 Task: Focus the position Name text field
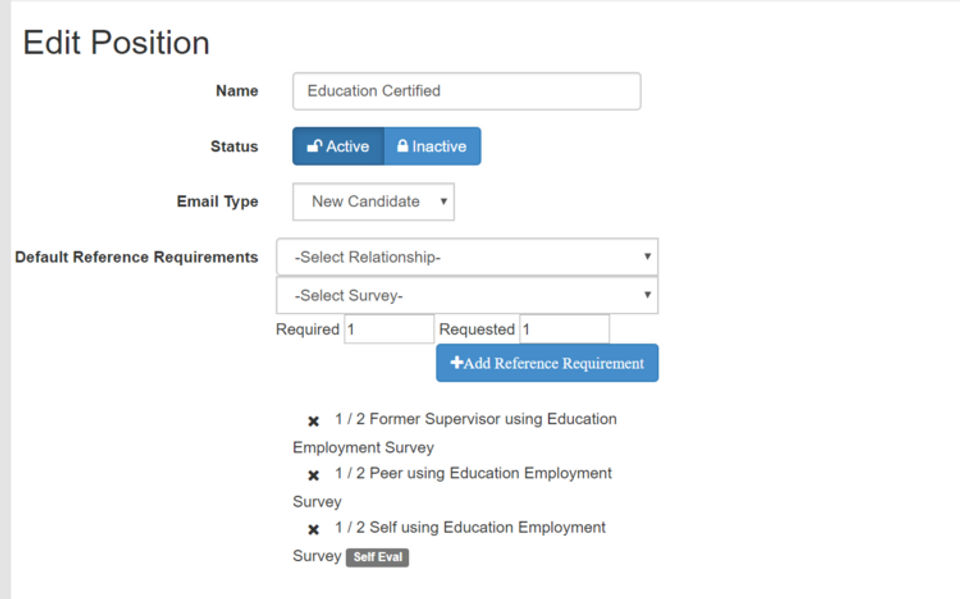point(466,91)
